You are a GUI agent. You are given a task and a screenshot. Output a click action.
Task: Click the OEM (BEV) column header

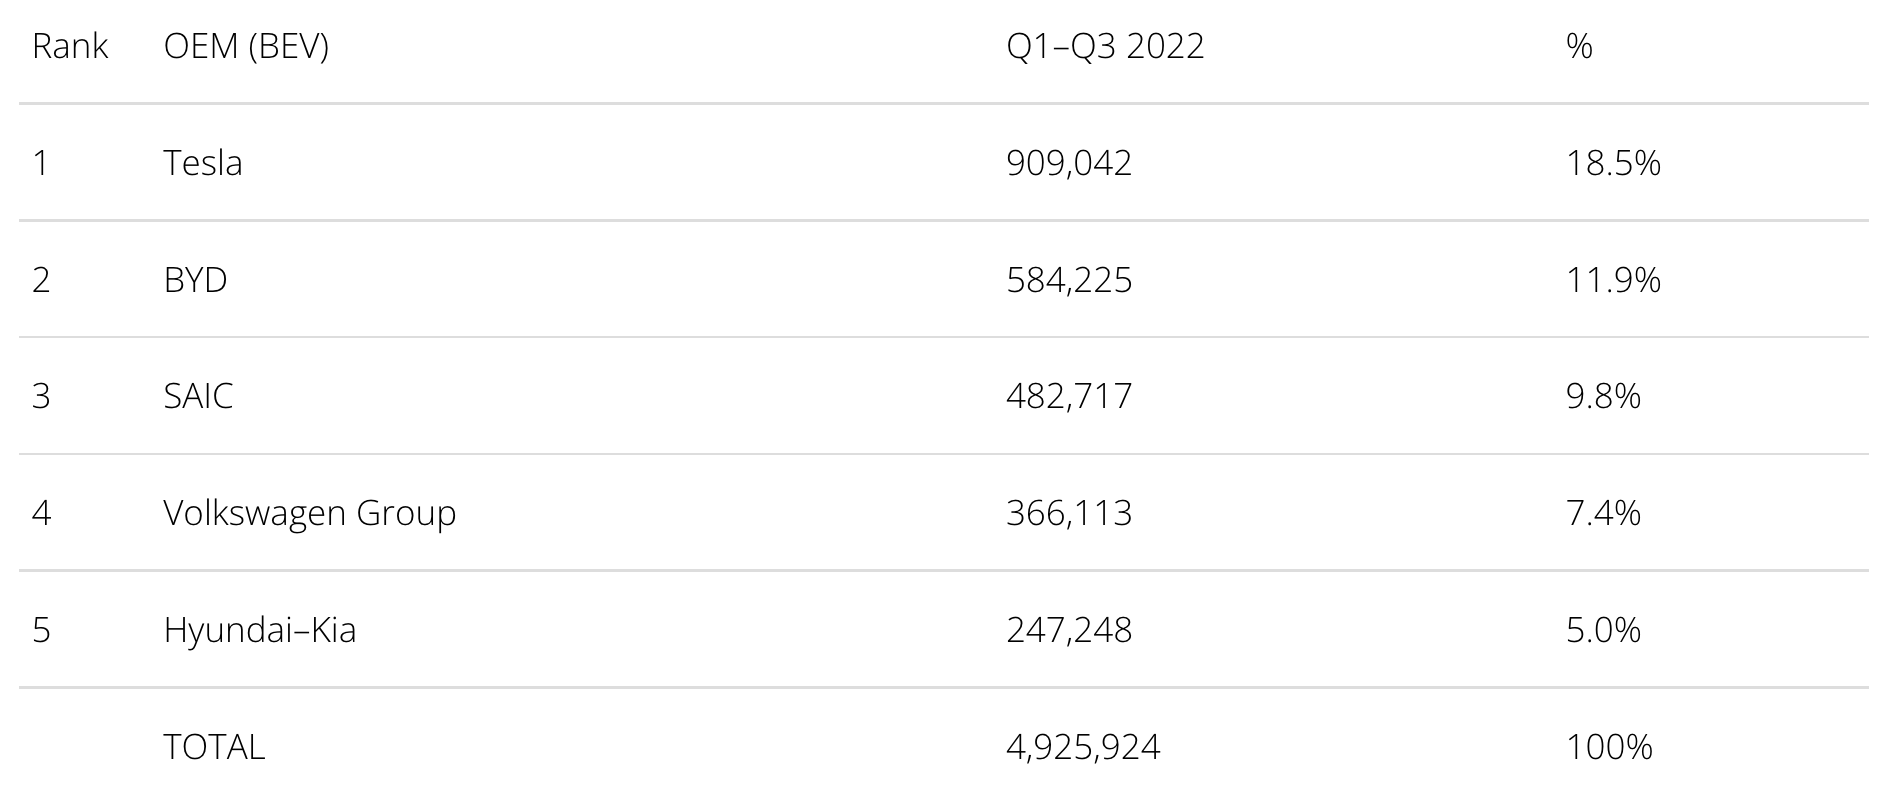246,46
